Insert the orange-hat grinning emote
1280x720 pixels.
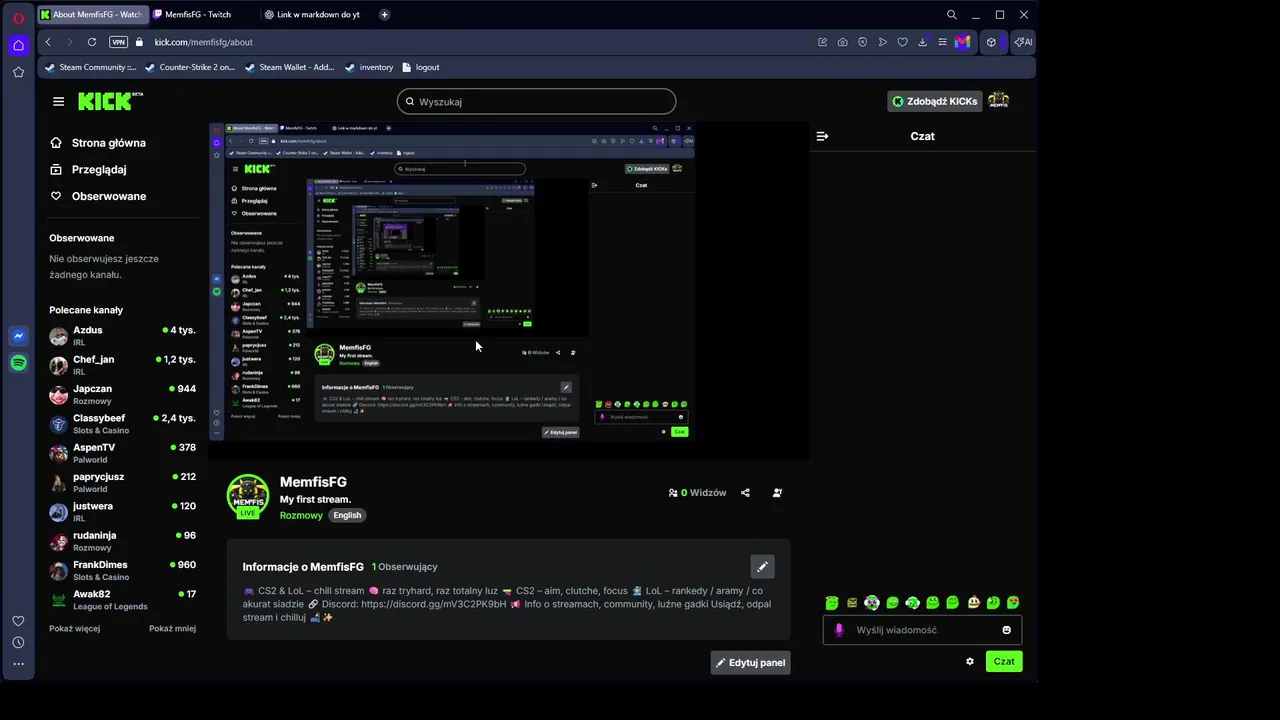point(973,602)
